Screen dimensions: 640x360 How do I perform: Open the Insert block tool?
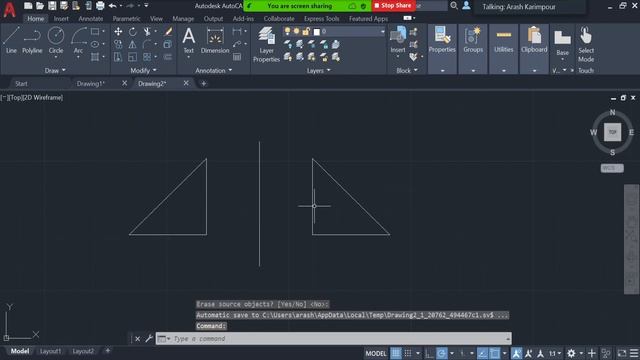coord(398,40)
